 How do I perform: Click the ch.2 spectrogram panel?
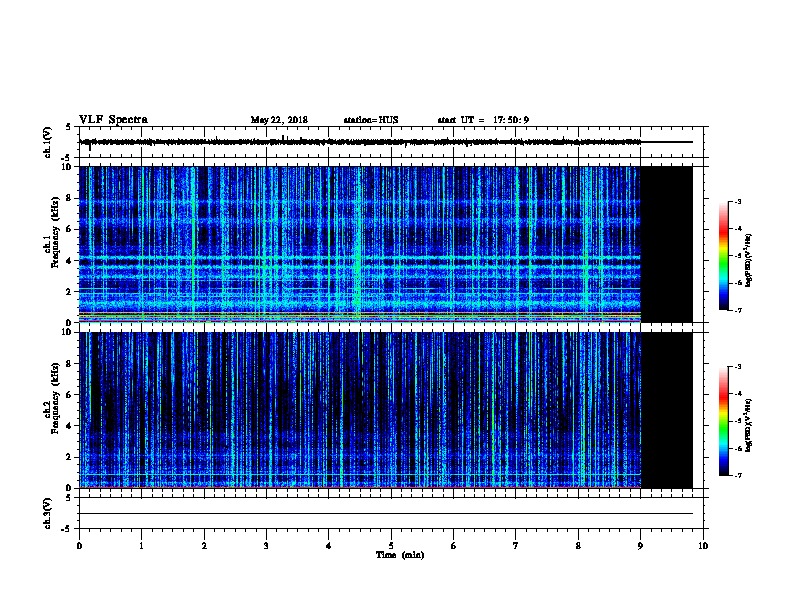[385, 410]
